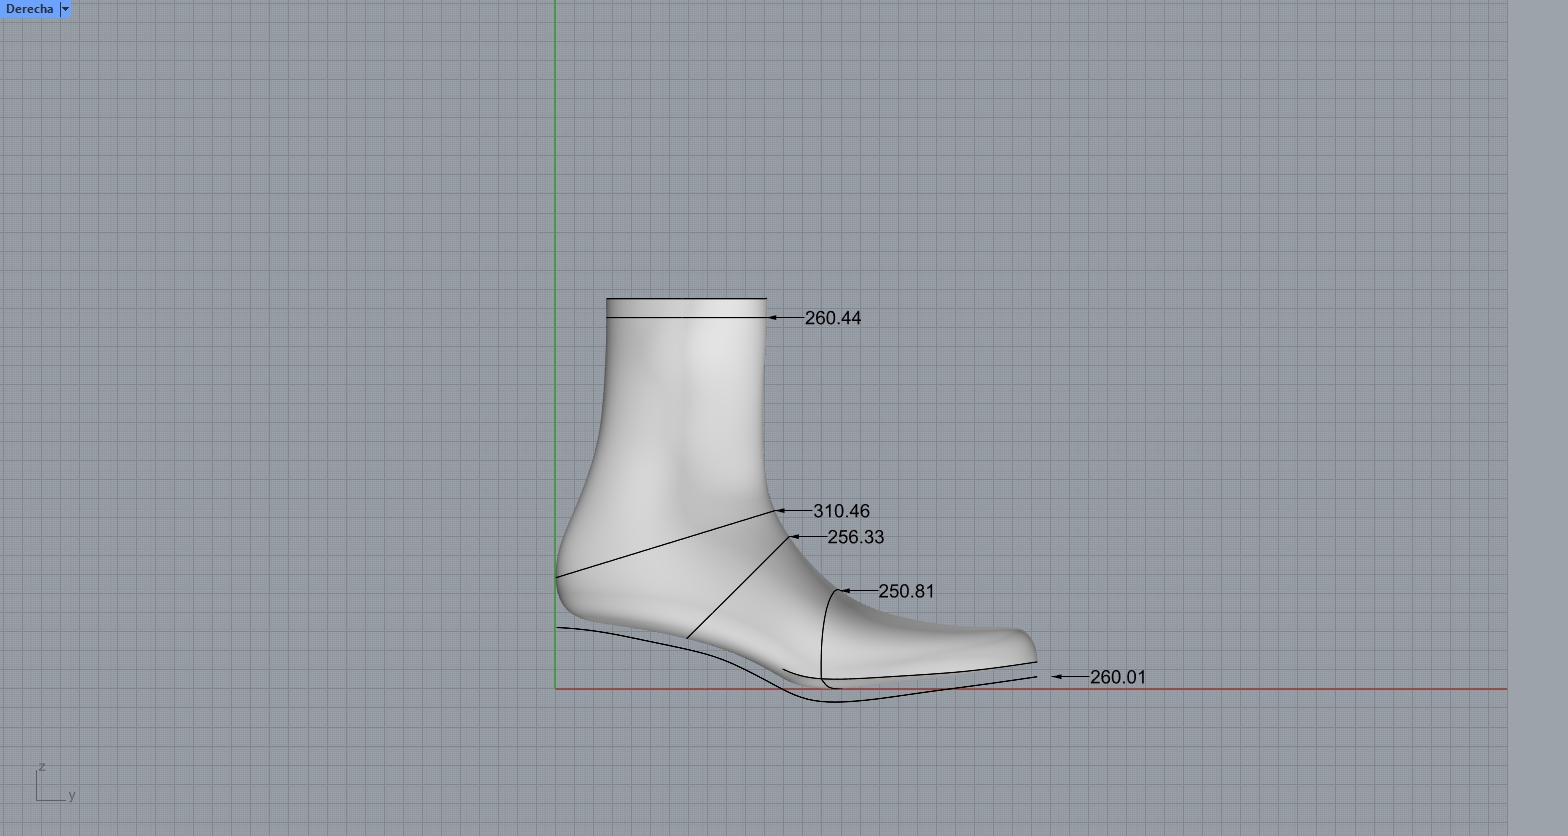Select the 260.44 dimension text
The image size is (1568, 836).
click(x=832, y=318)
